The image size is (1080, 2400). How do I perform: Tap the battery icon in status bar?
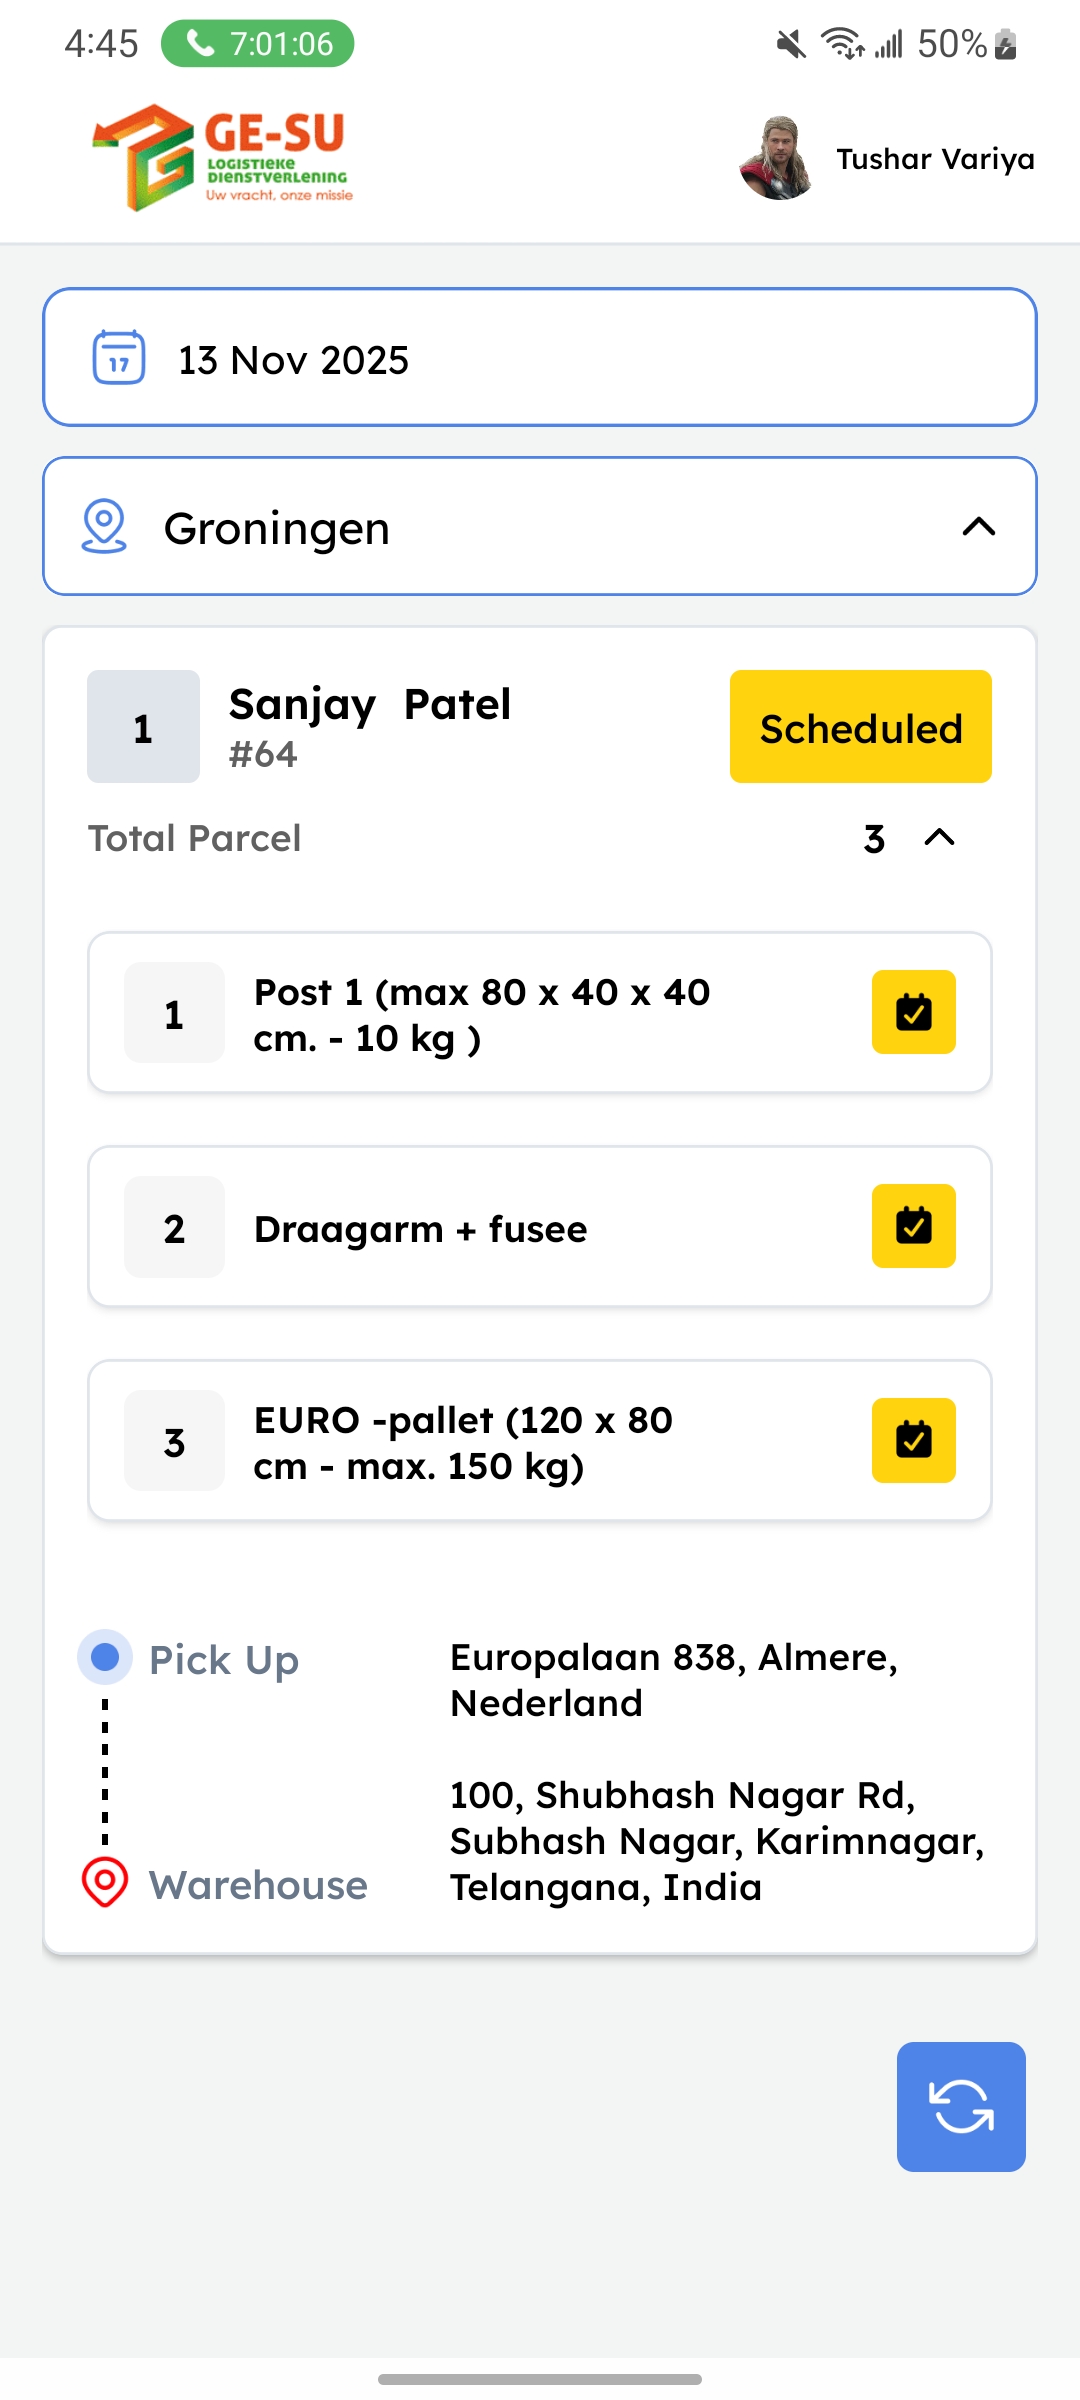click(x=1007, y=44)
